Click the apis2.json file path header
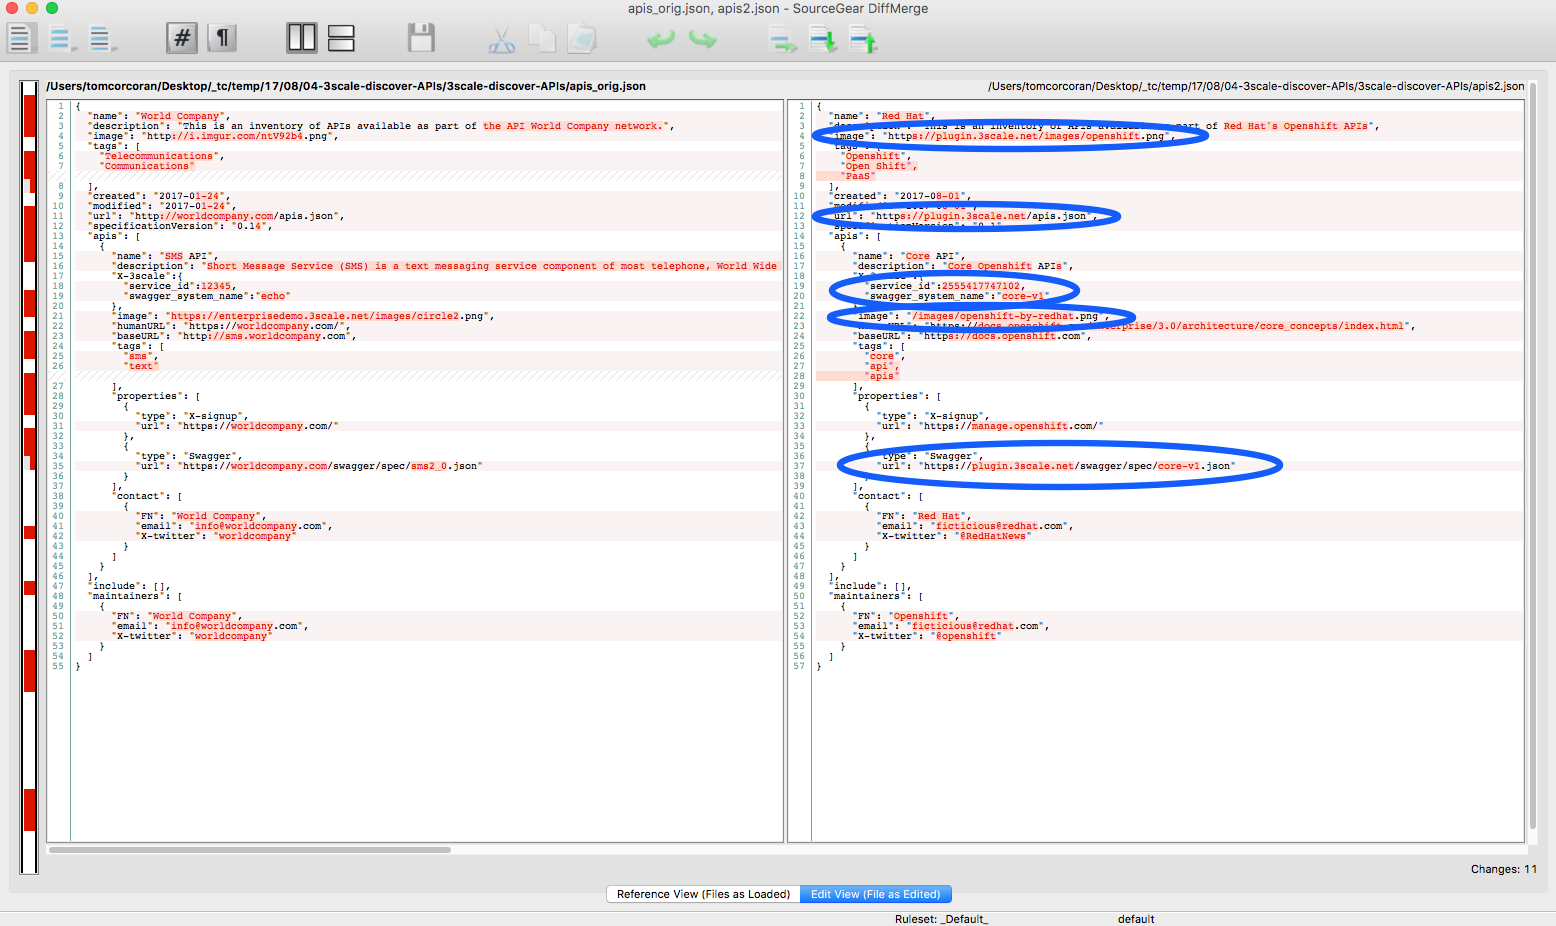This screenshot has height=926, width=1556. click(1256, 86)
